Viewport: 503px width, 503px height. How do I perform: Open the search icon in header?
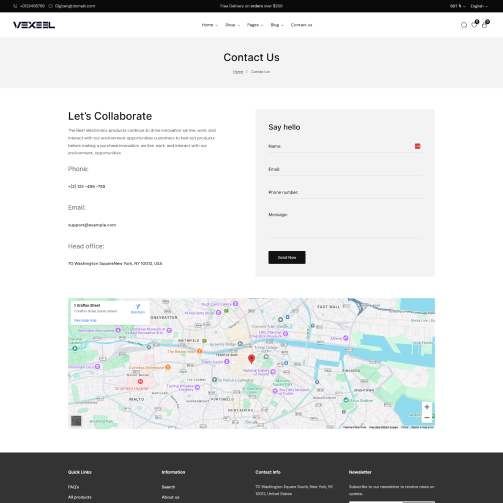(464, 25)
